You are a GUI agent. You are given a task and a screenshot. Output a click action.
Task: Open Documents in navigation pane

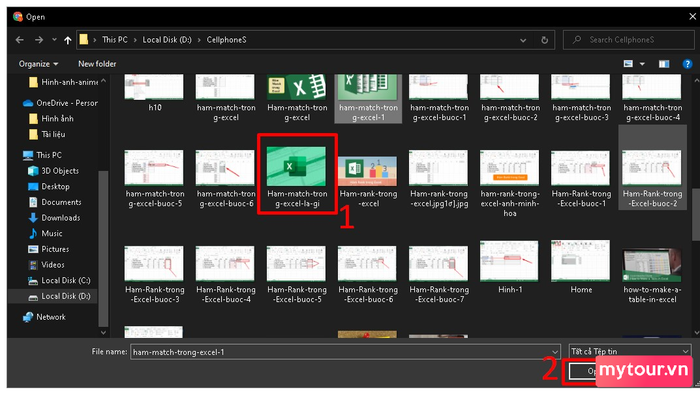tap(54, 202)
